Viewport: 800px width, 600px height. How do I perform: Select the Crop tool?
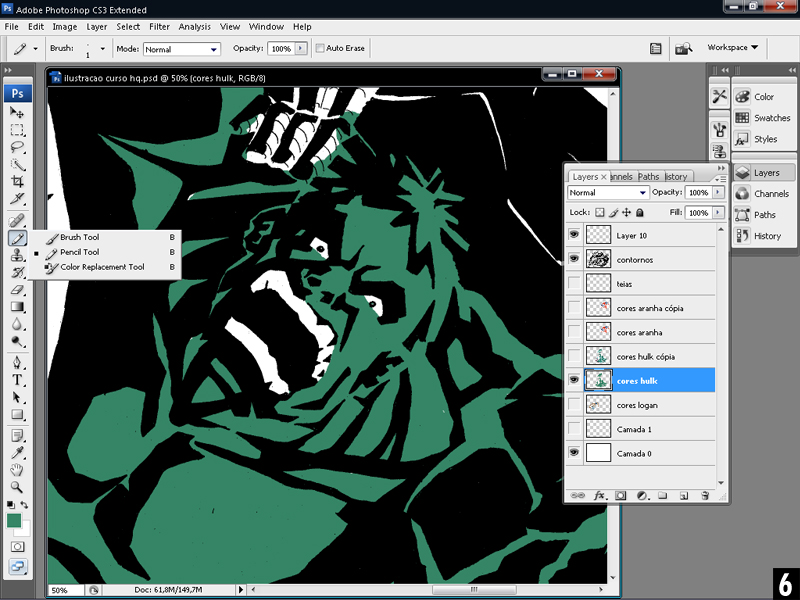click(x=18, y=181)
